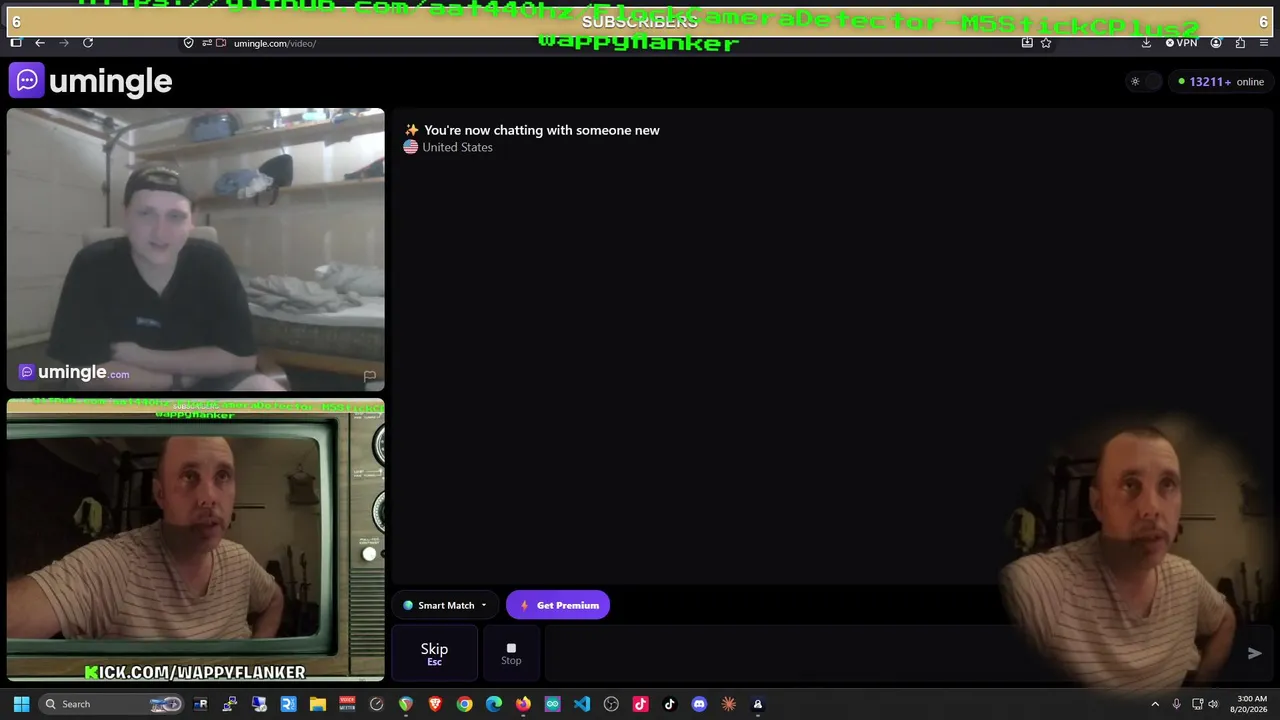The width and height of the screenshot is (1280, 720).
Task: Toggle the light/dark theme switch
Action: point(1145,82)
